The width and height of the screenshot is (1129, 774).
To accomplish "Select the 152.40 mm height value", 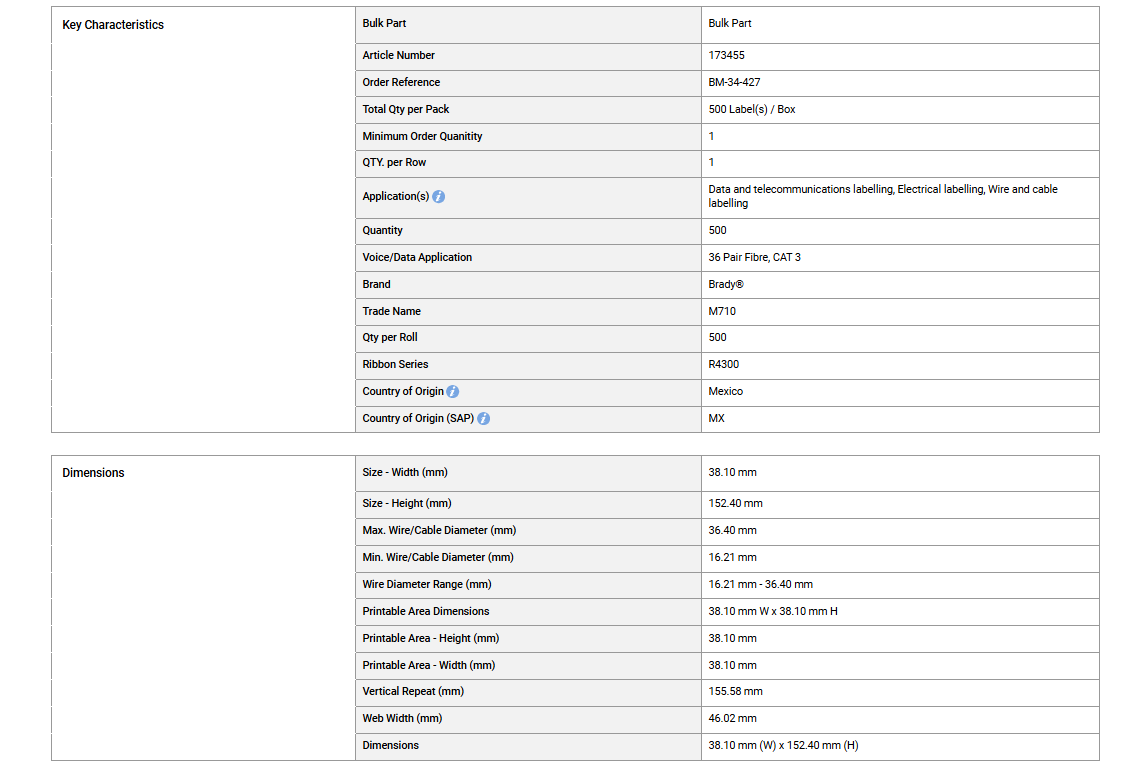I will (x=735, y=503).
